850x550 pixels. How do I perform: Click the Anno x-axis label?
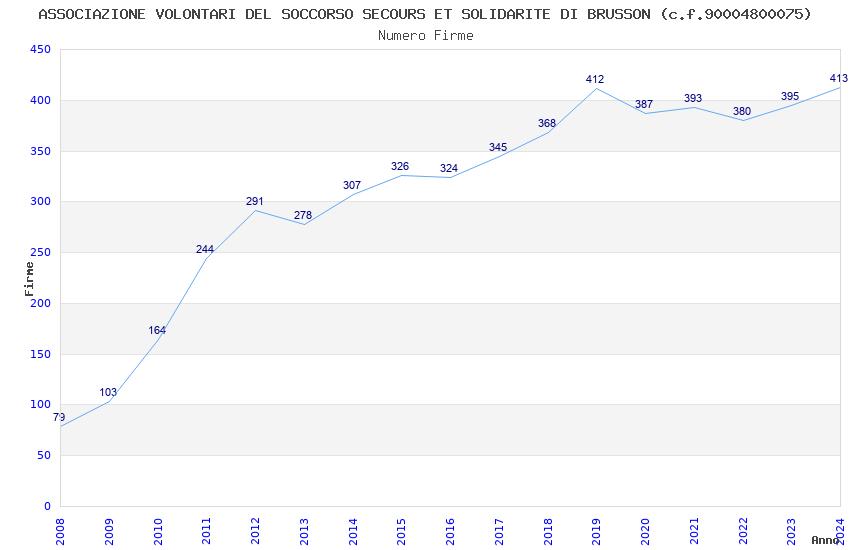tap(825, 540)
